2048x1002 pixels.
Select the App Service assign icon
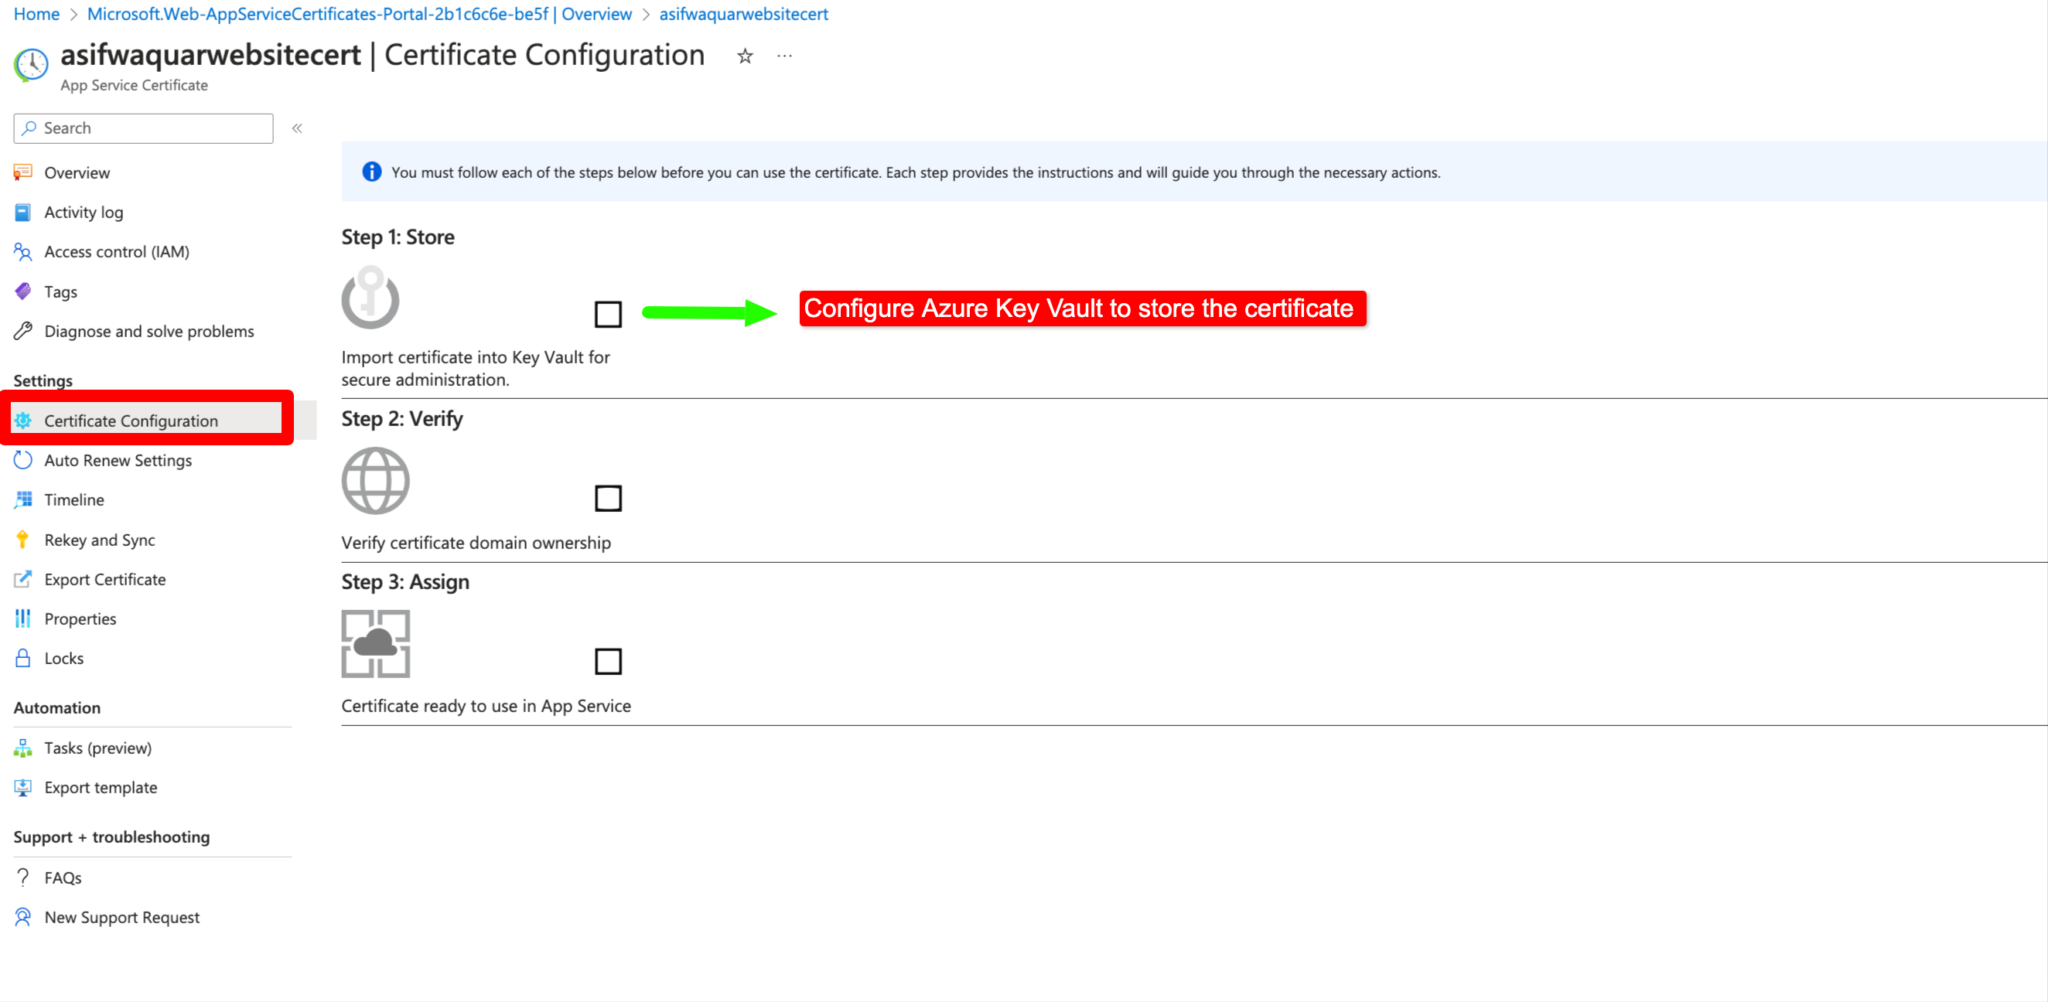(x=375, y=643)
